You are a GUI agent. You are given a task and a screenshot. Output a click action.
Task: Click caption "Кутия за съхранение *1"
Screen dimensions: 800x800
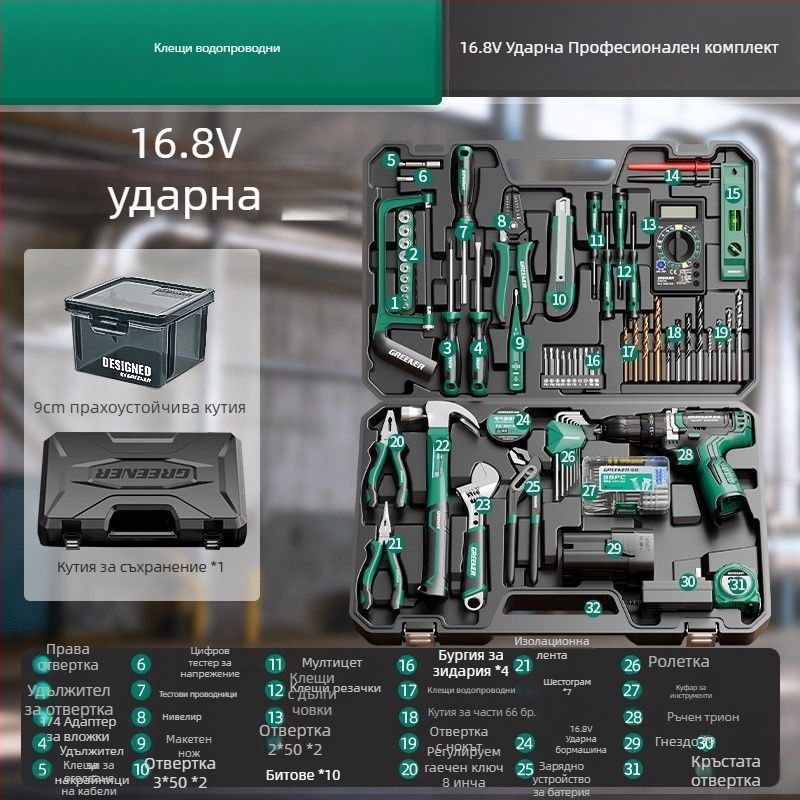point(140,566)
